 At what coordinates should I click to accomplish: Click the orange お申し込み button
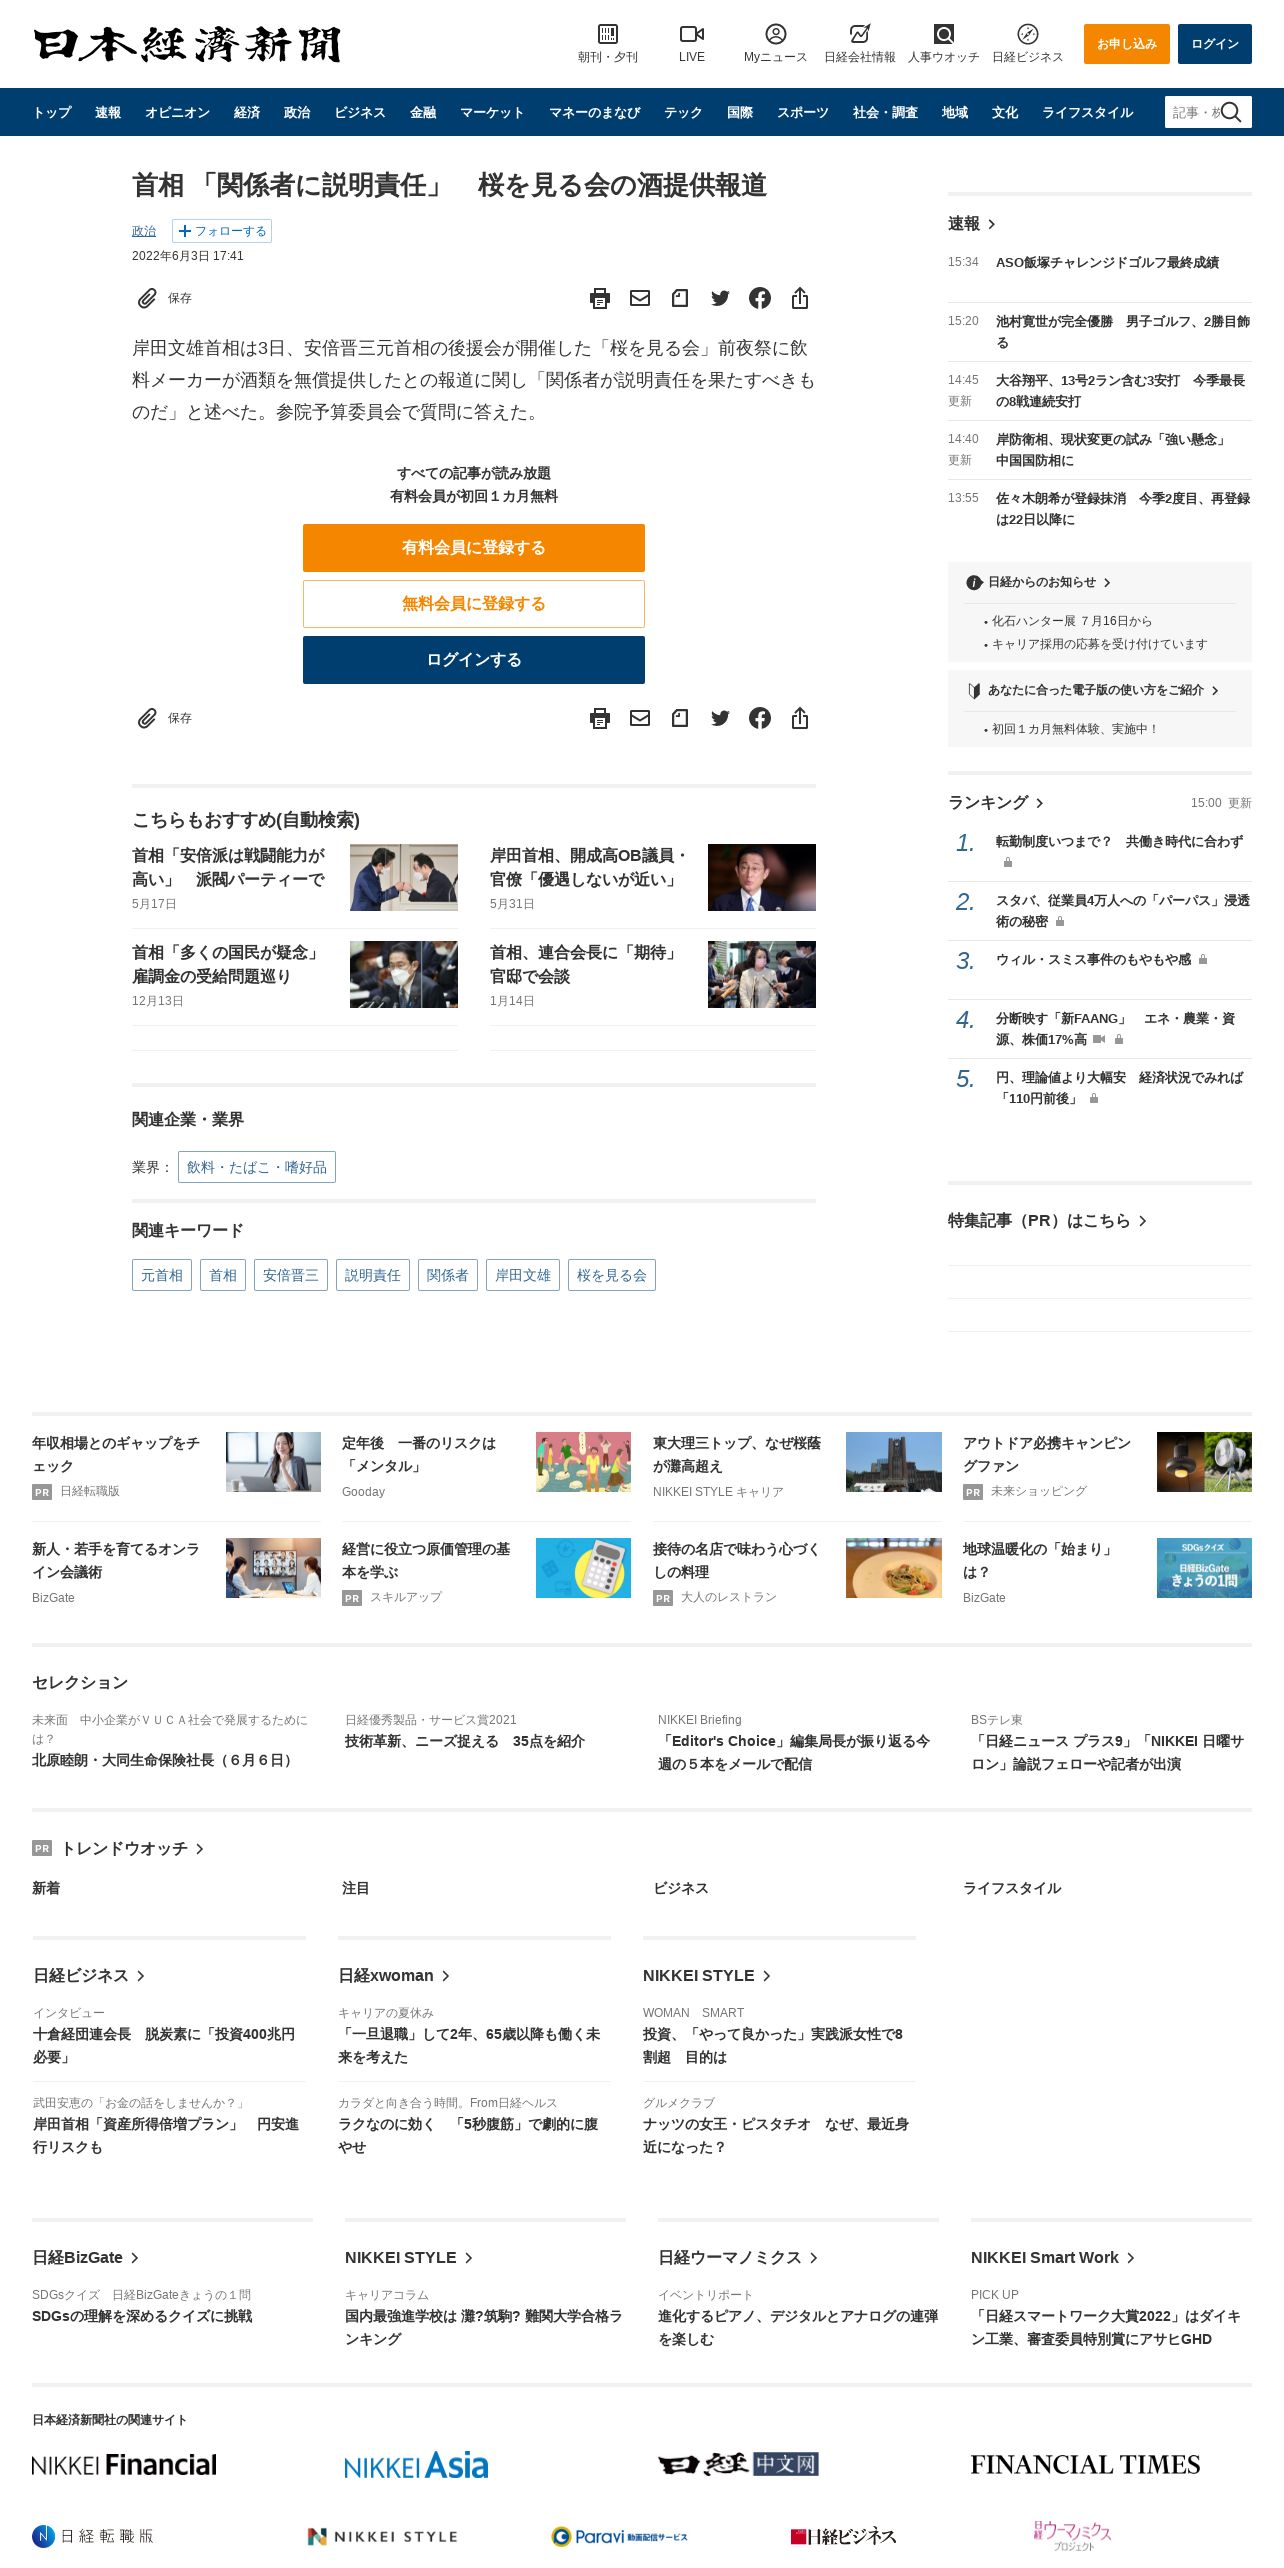click(1126, 44)
